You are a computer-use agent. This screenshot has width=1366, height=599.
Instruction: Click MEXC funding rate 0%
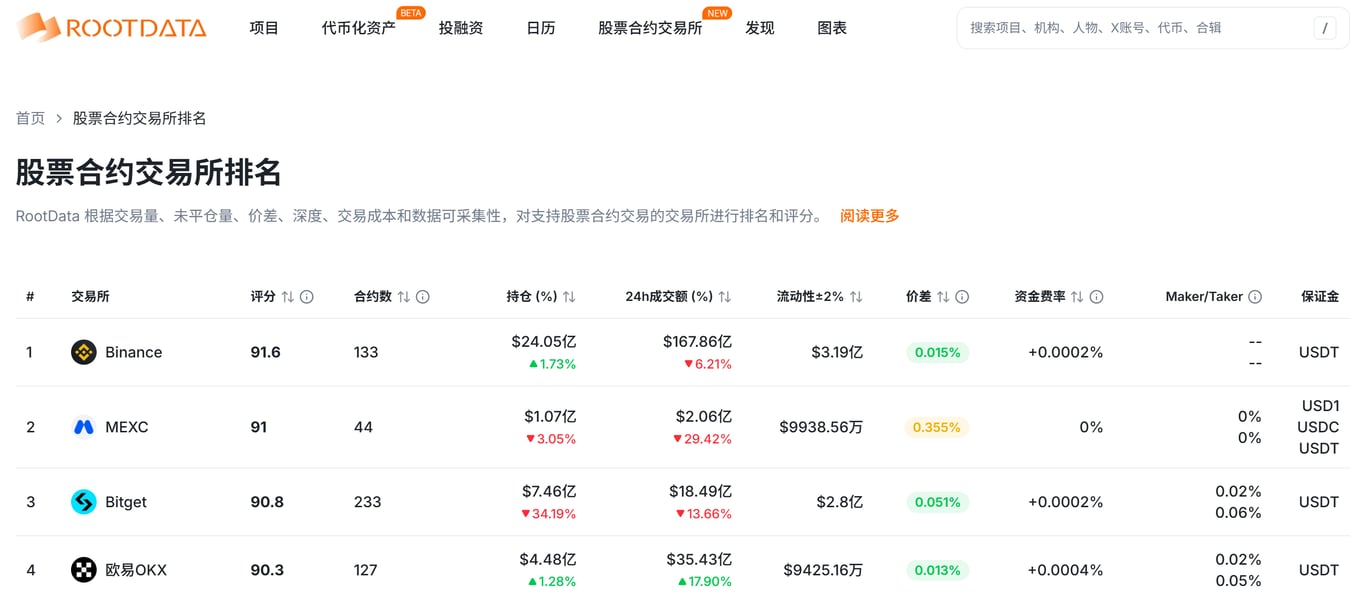[1091, 427]
